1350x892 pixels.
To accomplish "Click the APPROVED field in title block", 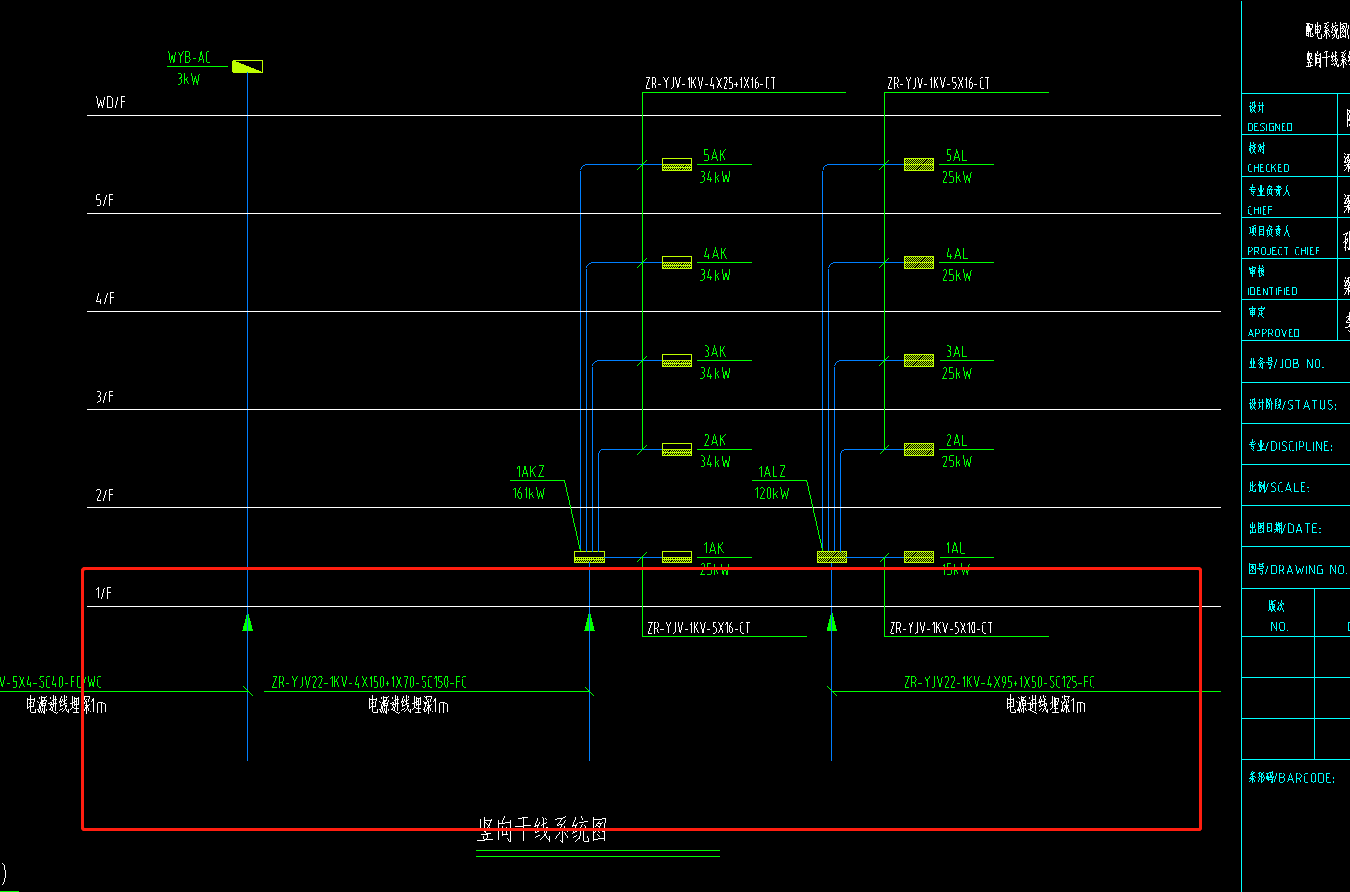I will tap(1273, 333).
